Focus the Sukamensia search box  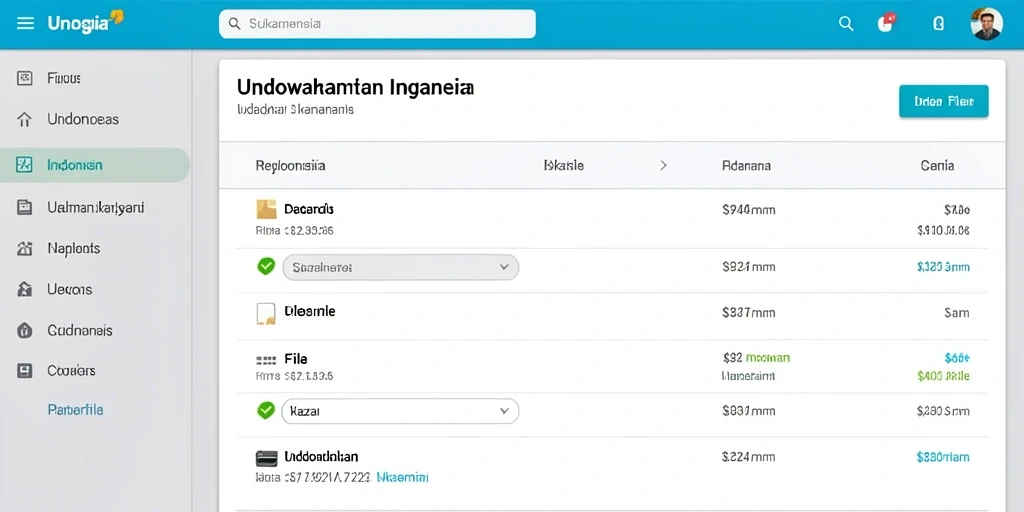tap(377, 24)
